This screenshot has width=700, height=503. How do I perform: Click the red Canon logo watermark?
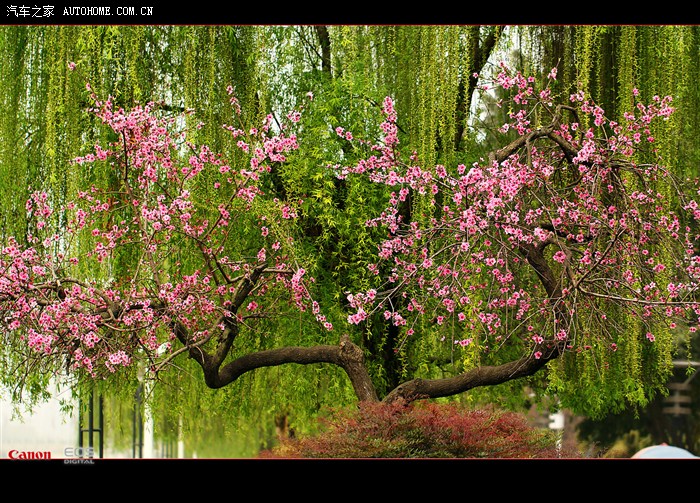click(x=29, y=454)
